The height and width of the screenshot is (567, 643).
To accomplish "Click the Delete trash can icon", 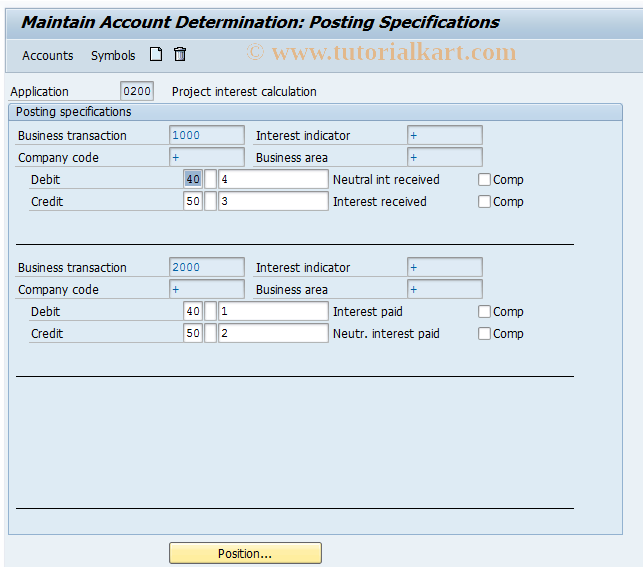I will tap(180, 54).
